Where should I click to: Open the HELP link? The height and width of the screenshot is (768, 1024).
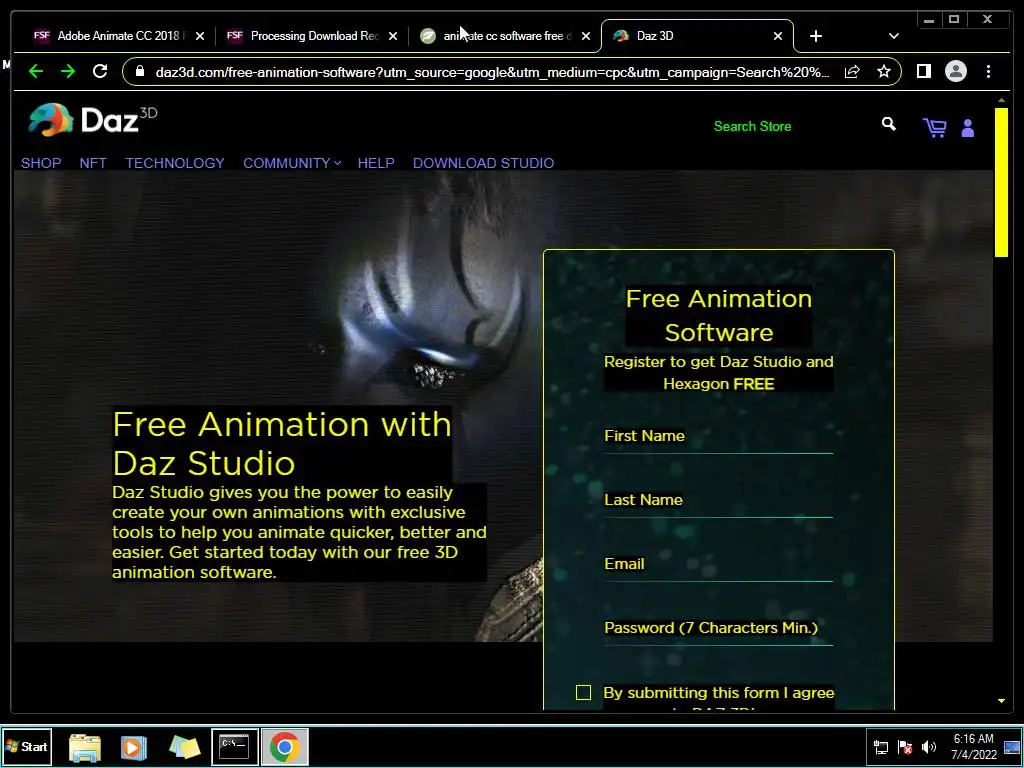click(x=376, y=163)
